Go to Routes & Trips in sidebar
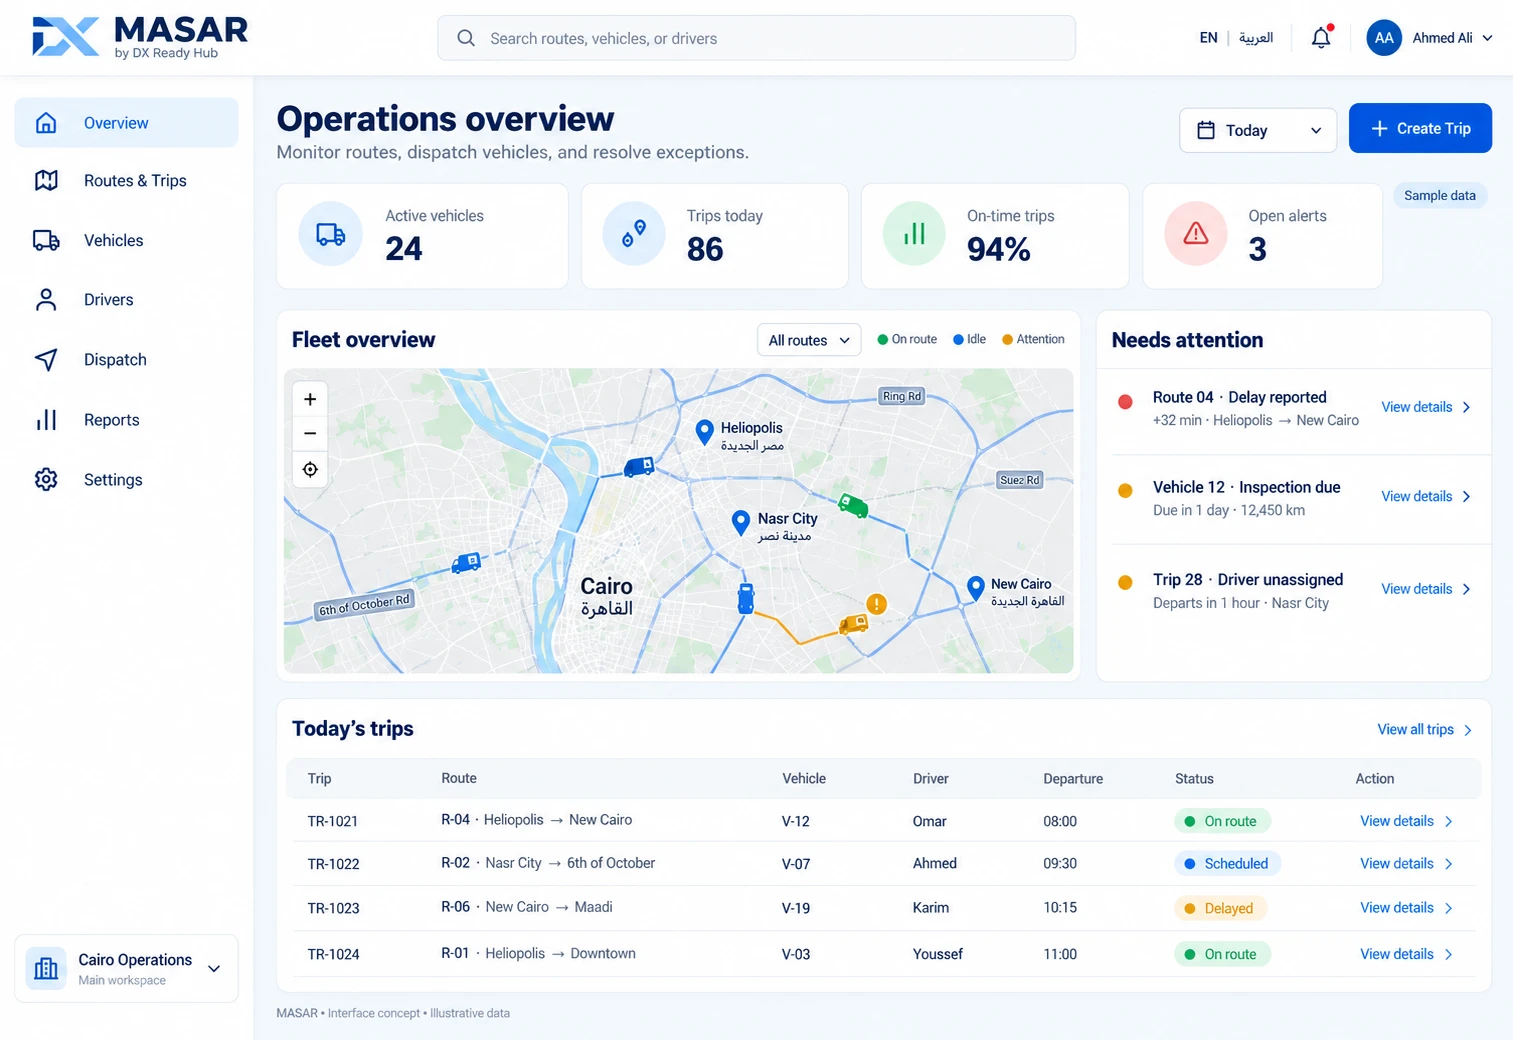The height and width of the screenshot is (1040, 1513). pos(126,181)
